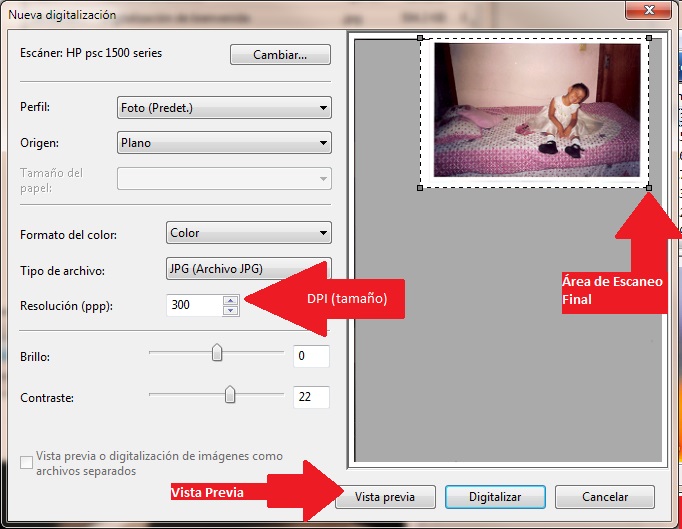Expand the Formato del color dropdown
The image size is (682, 529).
[x=248, y=233]
